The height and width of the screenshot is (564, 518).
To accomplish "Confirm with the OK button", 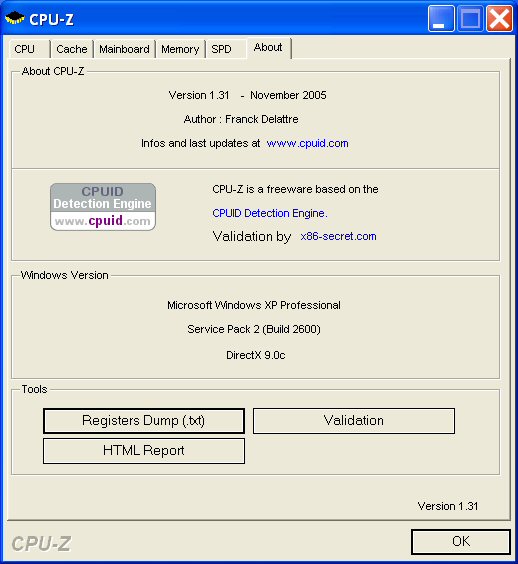I will (x=461, y=541).
